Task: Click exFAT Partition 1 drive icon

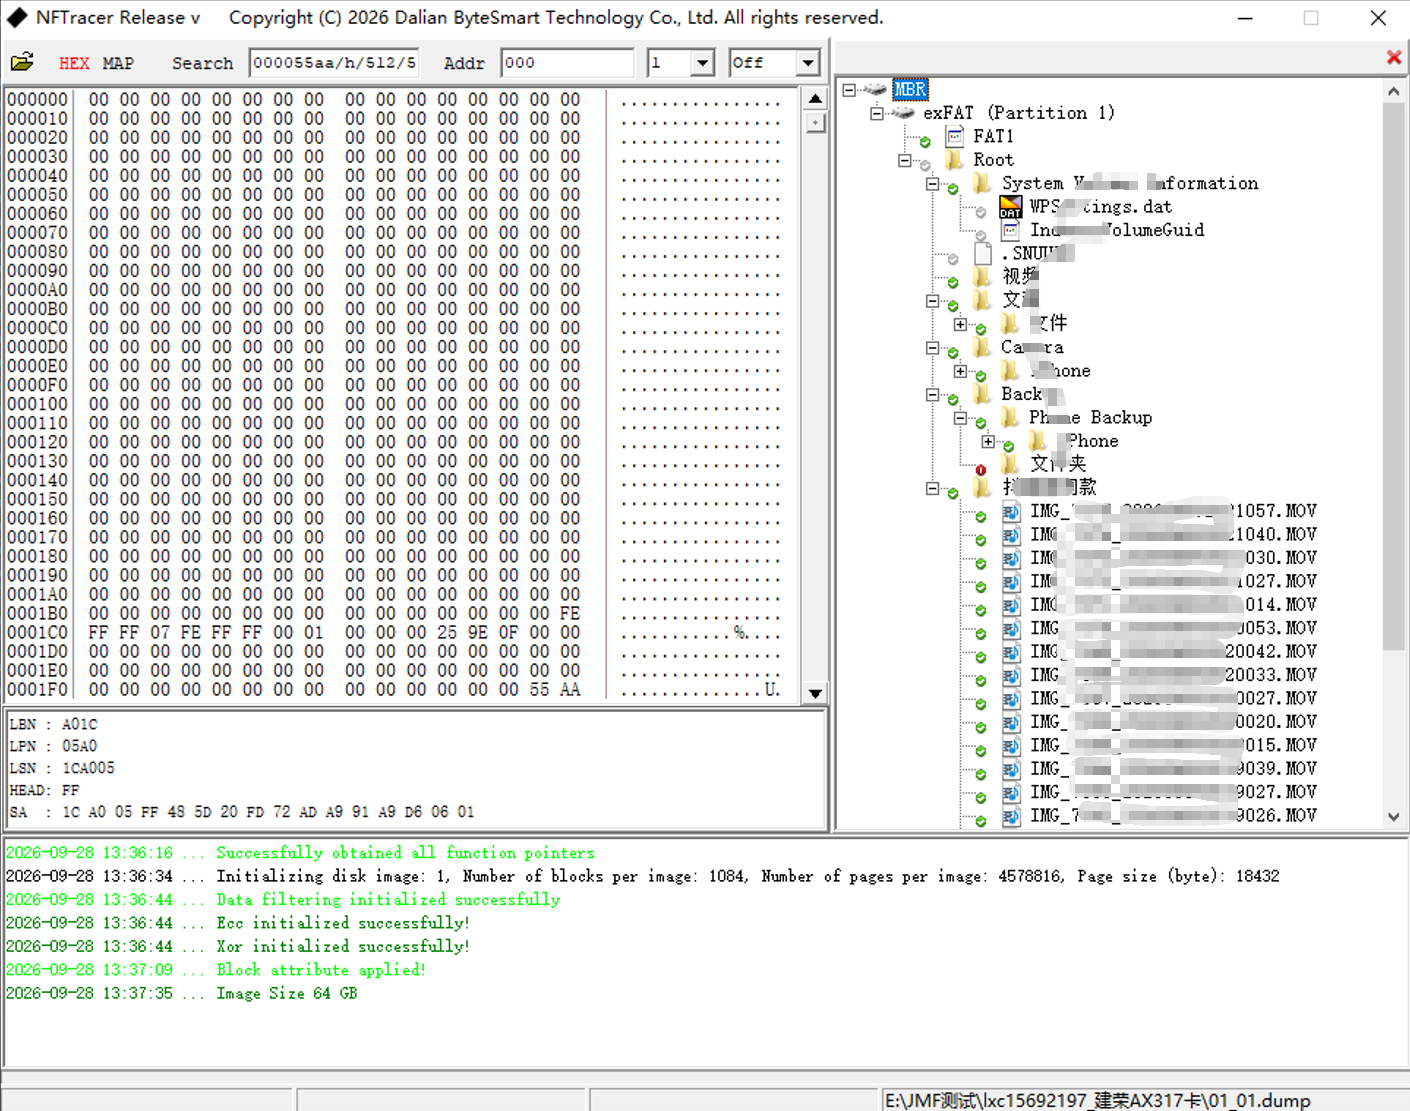Action: tap(905, 113)
